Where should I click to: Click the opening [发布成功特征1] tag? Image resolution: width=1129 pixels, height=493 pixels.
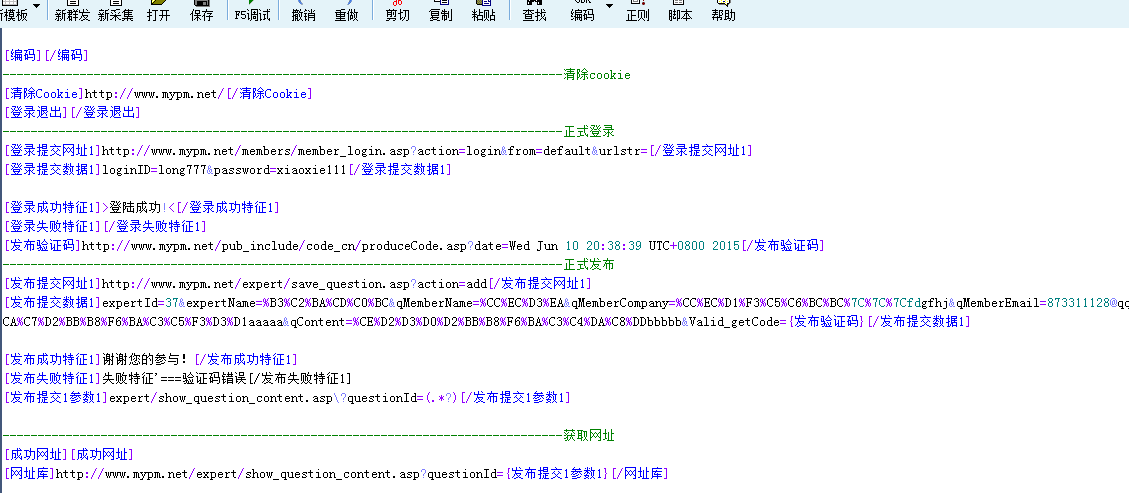(x=53, y=360)
